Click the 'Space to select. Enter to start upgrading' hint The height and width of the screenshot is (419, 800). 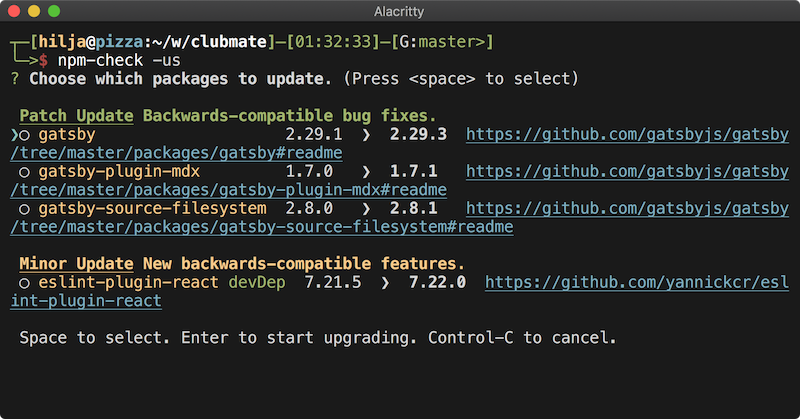(x=218, y=338)
